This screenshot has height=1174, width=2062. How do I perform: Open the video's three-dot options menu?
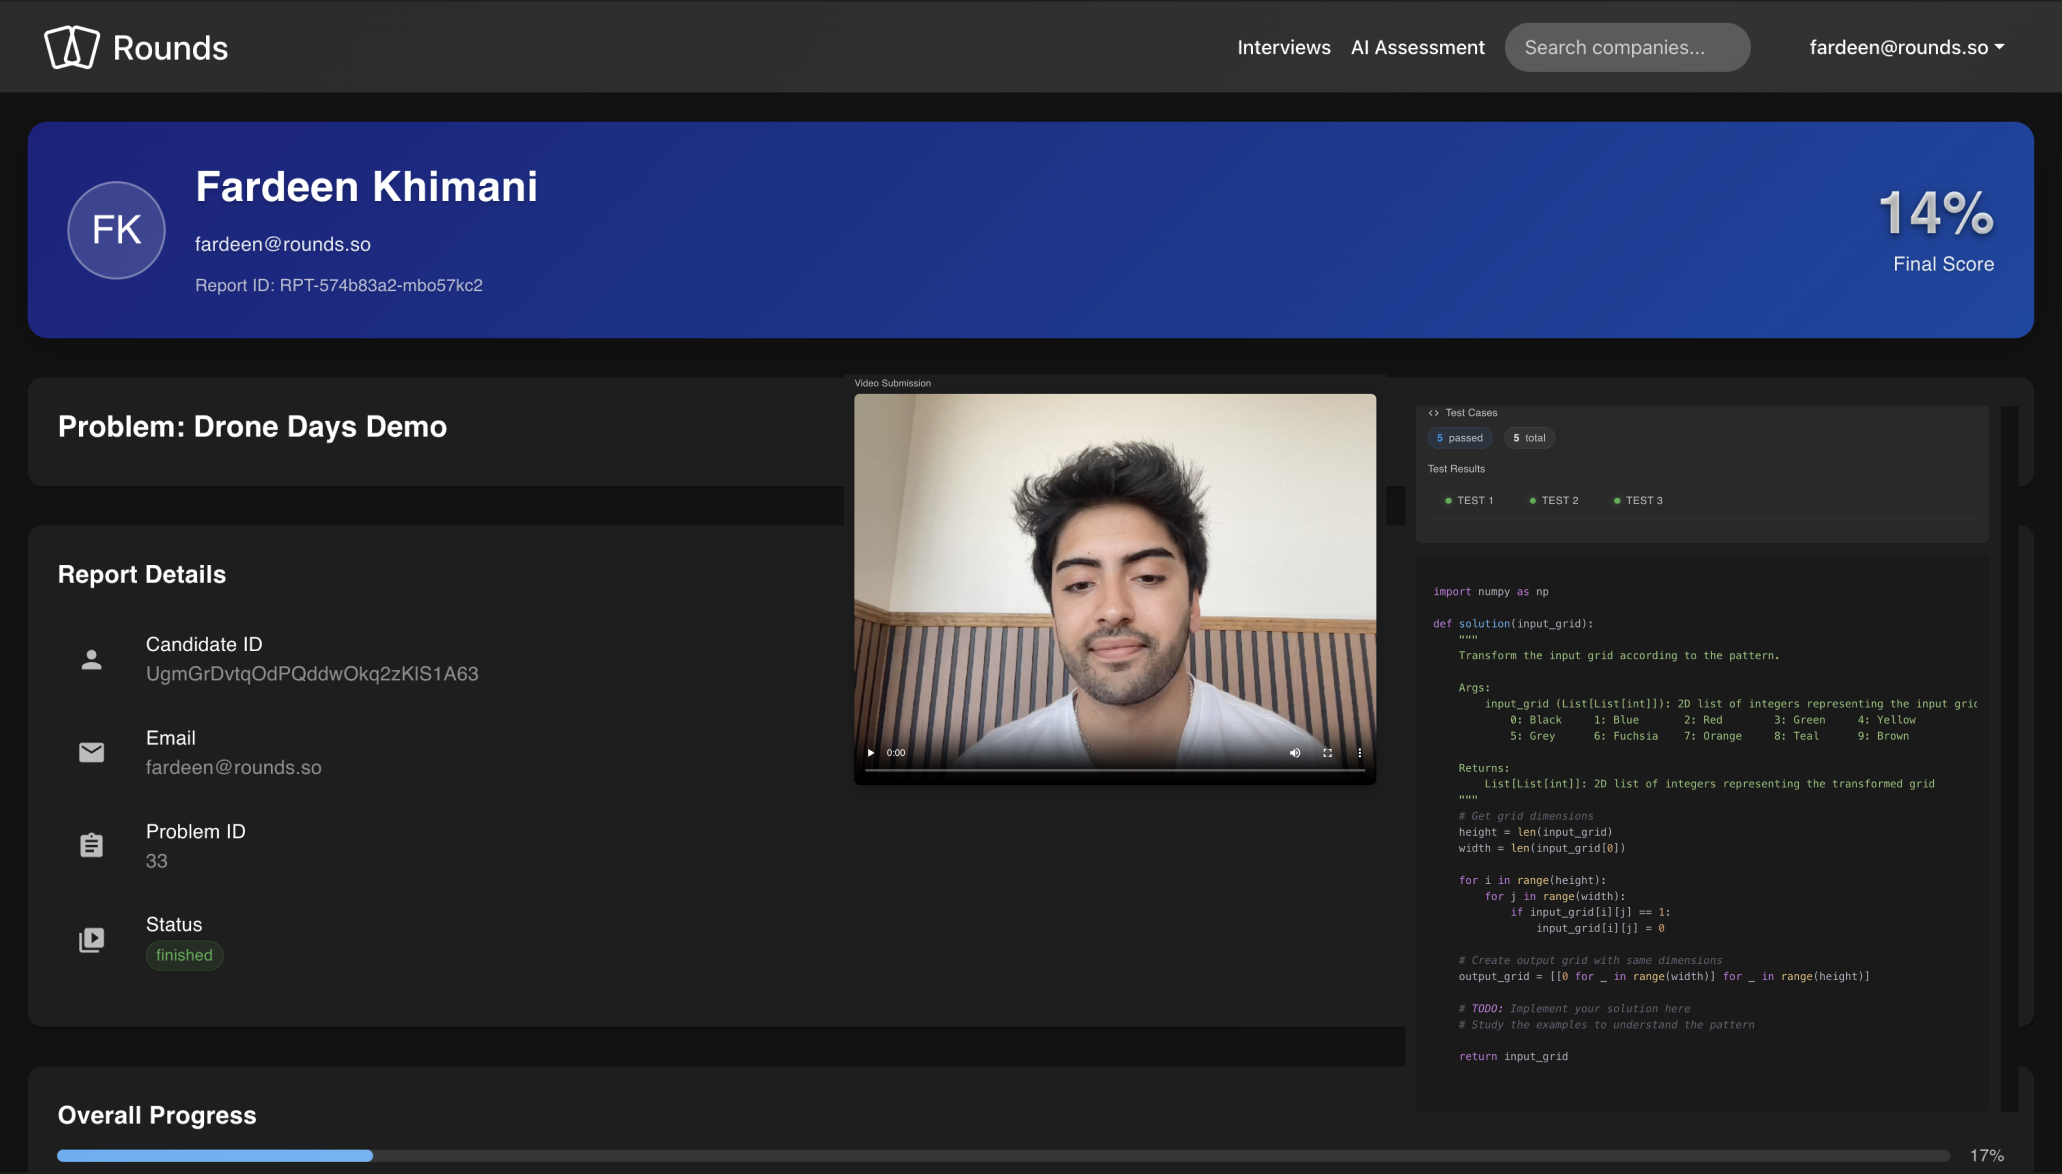click(x=1360, y=753)
